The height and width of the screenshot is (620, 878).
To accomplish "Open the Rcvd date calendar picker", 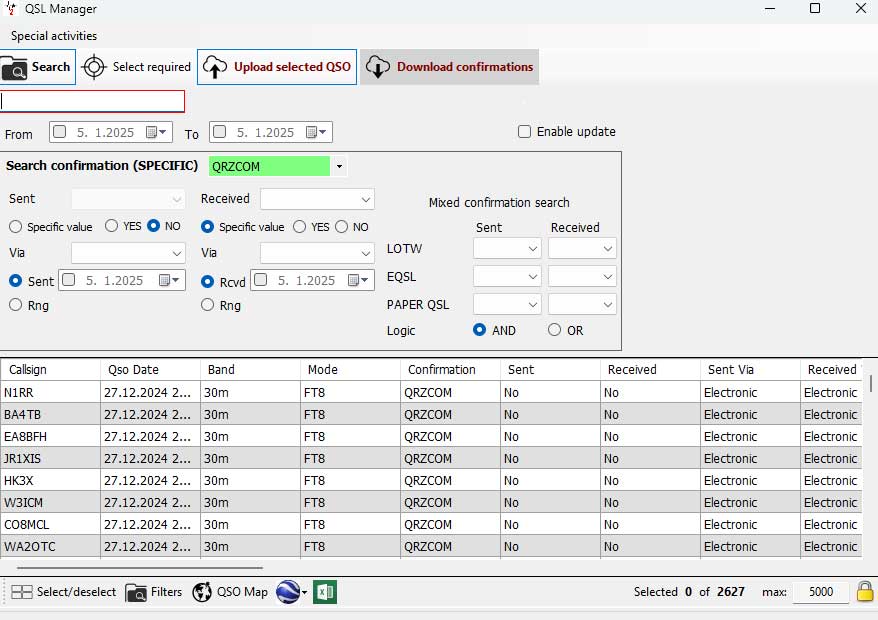I will click(358, 280).
